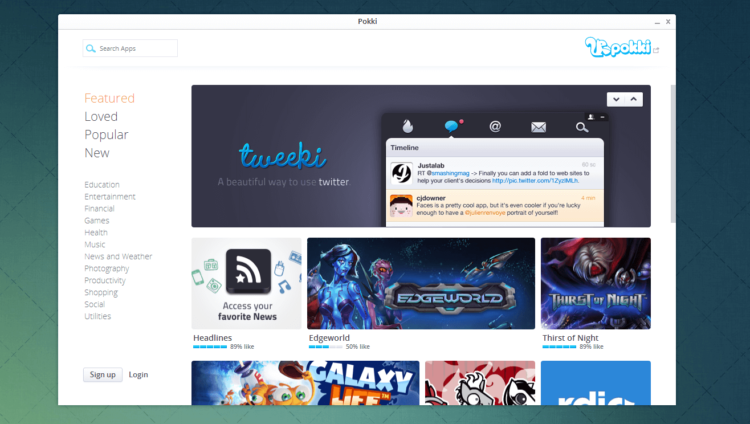Open the envelope messages icon in banner
Viewport: 750px width, 424px height.
click(539, 127)
